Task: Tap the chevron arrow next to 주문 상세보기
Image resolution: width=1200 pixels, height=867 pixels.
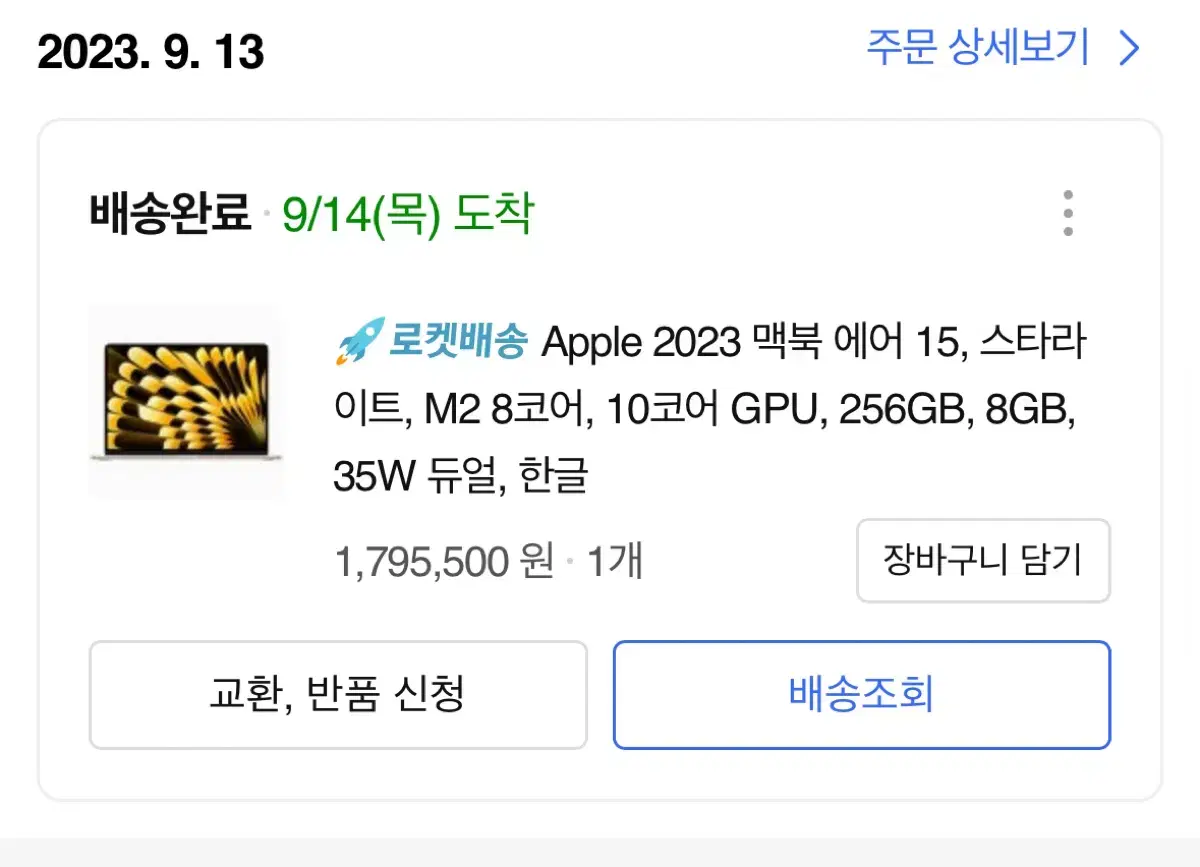Action: (x=1129, y=48)
